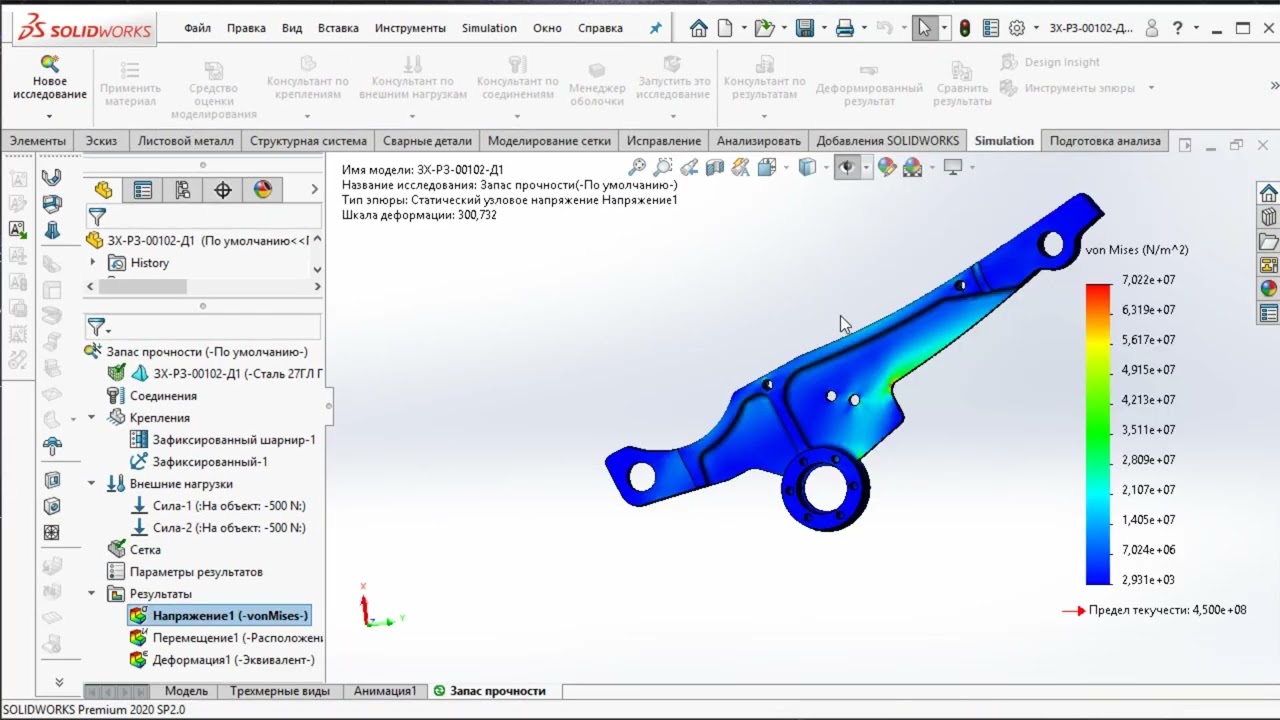Image resolution: width=1280 pixels, height=720 pixels.
Task: Open the FeatureManager design tree tab
Action: [x=103, y=190]
